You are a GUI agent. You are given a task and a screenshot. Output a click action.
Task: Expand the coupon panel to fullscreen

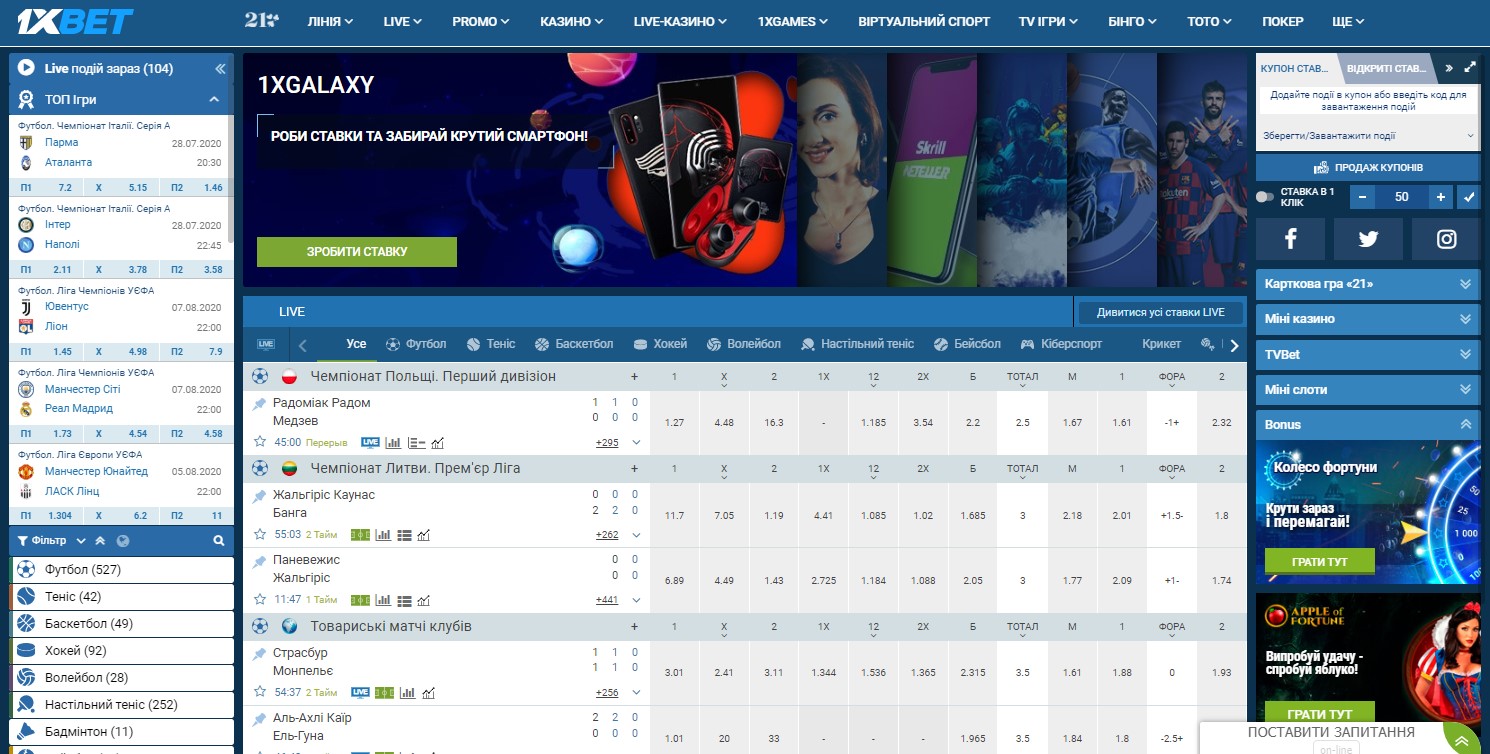1469,68
